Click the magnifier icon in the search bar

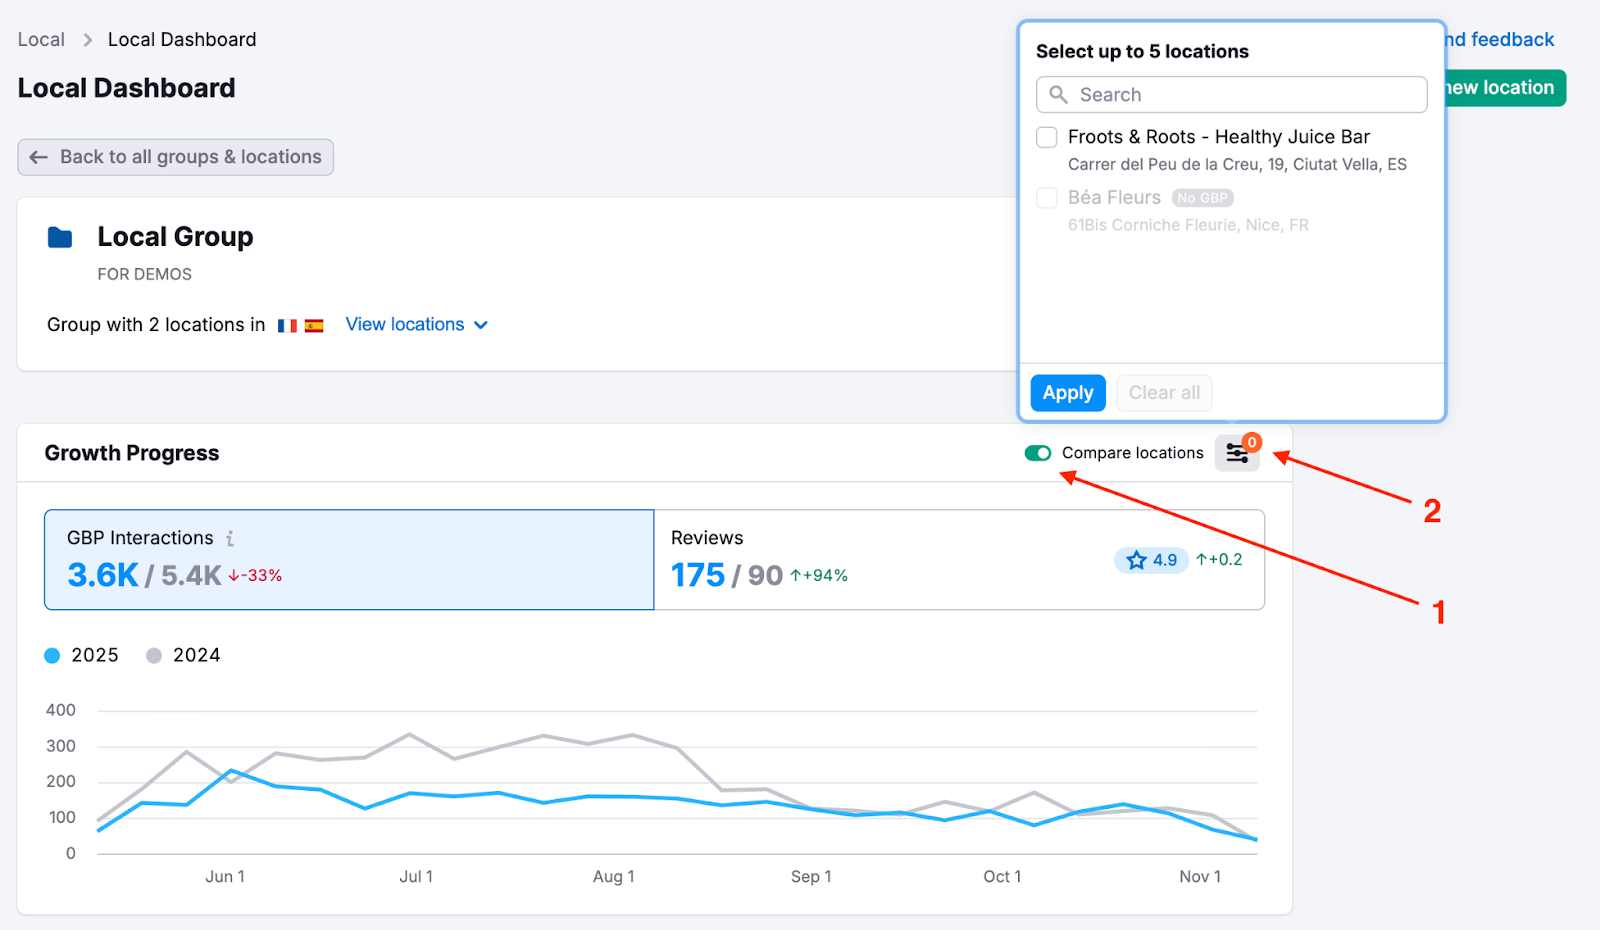(x=1058, y=94)
